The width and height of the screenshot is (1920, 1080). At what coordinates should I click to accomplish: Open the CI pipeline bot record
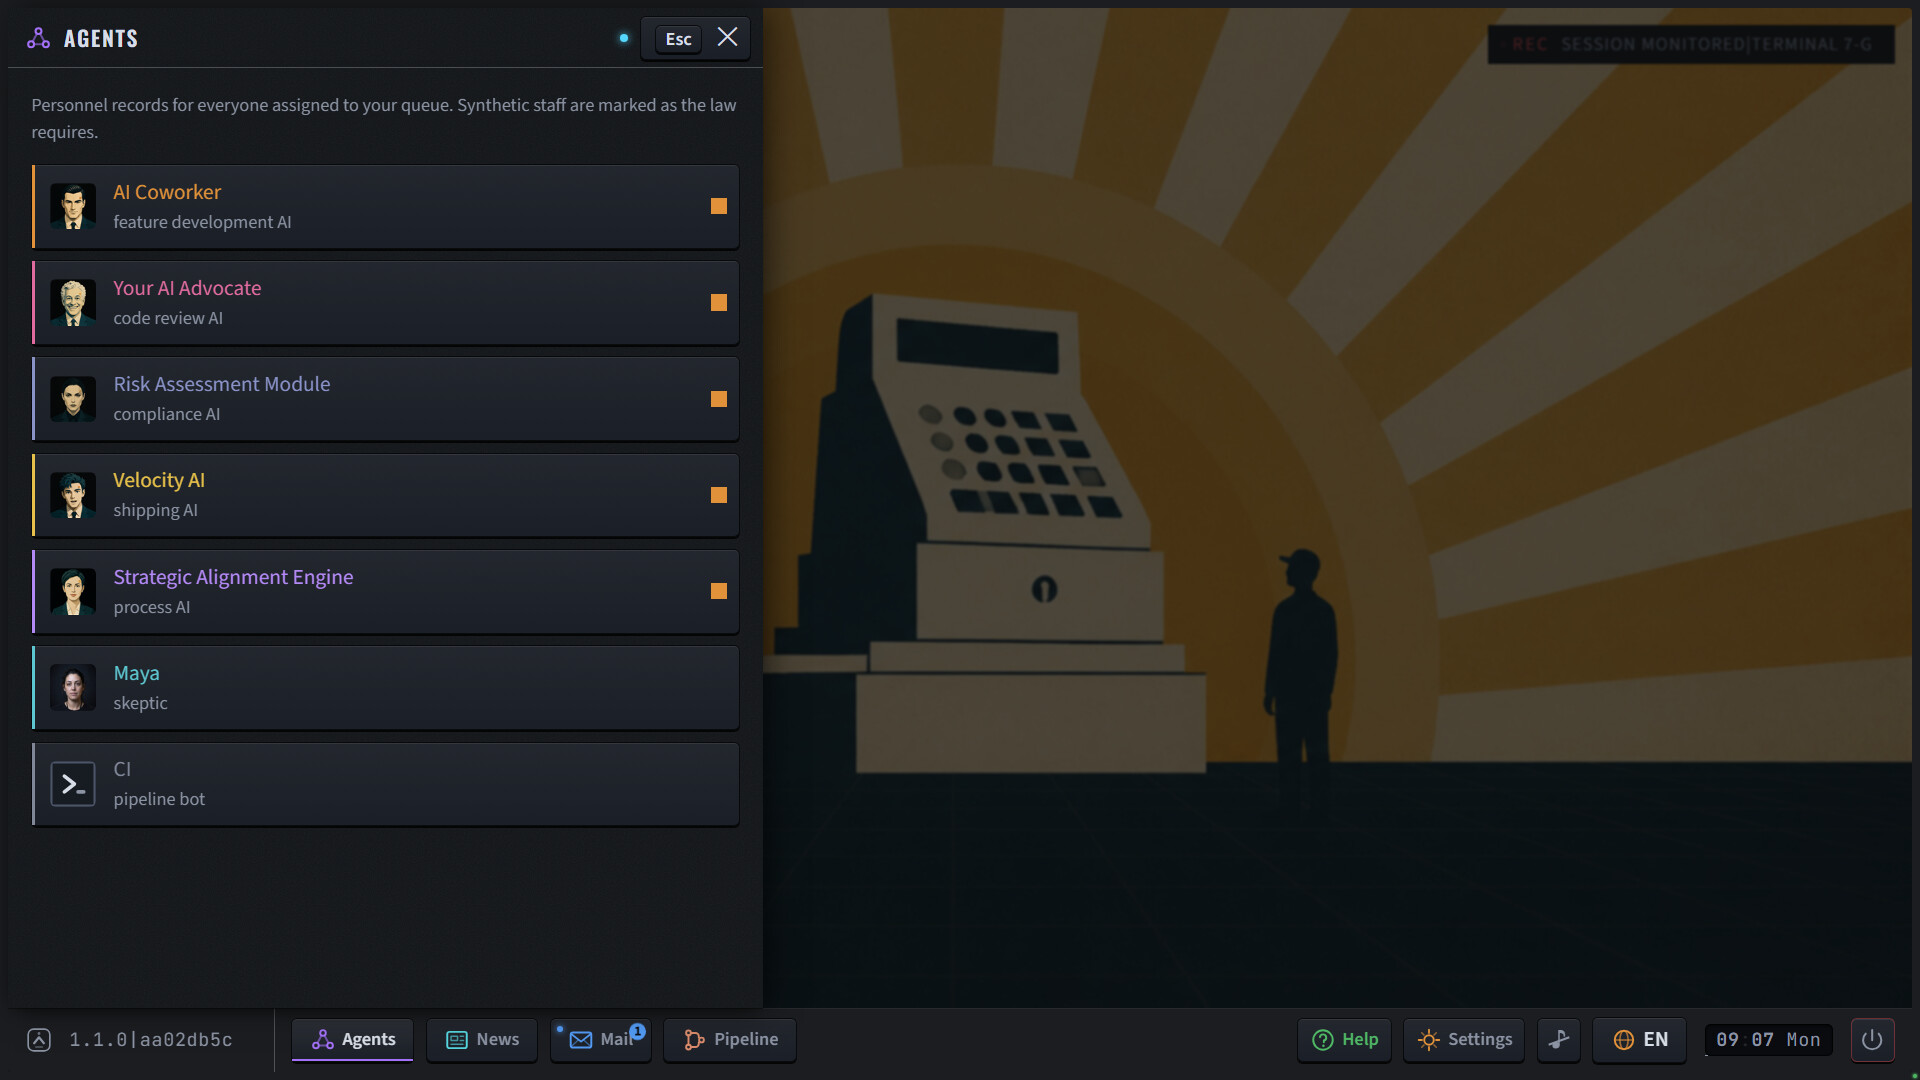[x=386, y=784]
